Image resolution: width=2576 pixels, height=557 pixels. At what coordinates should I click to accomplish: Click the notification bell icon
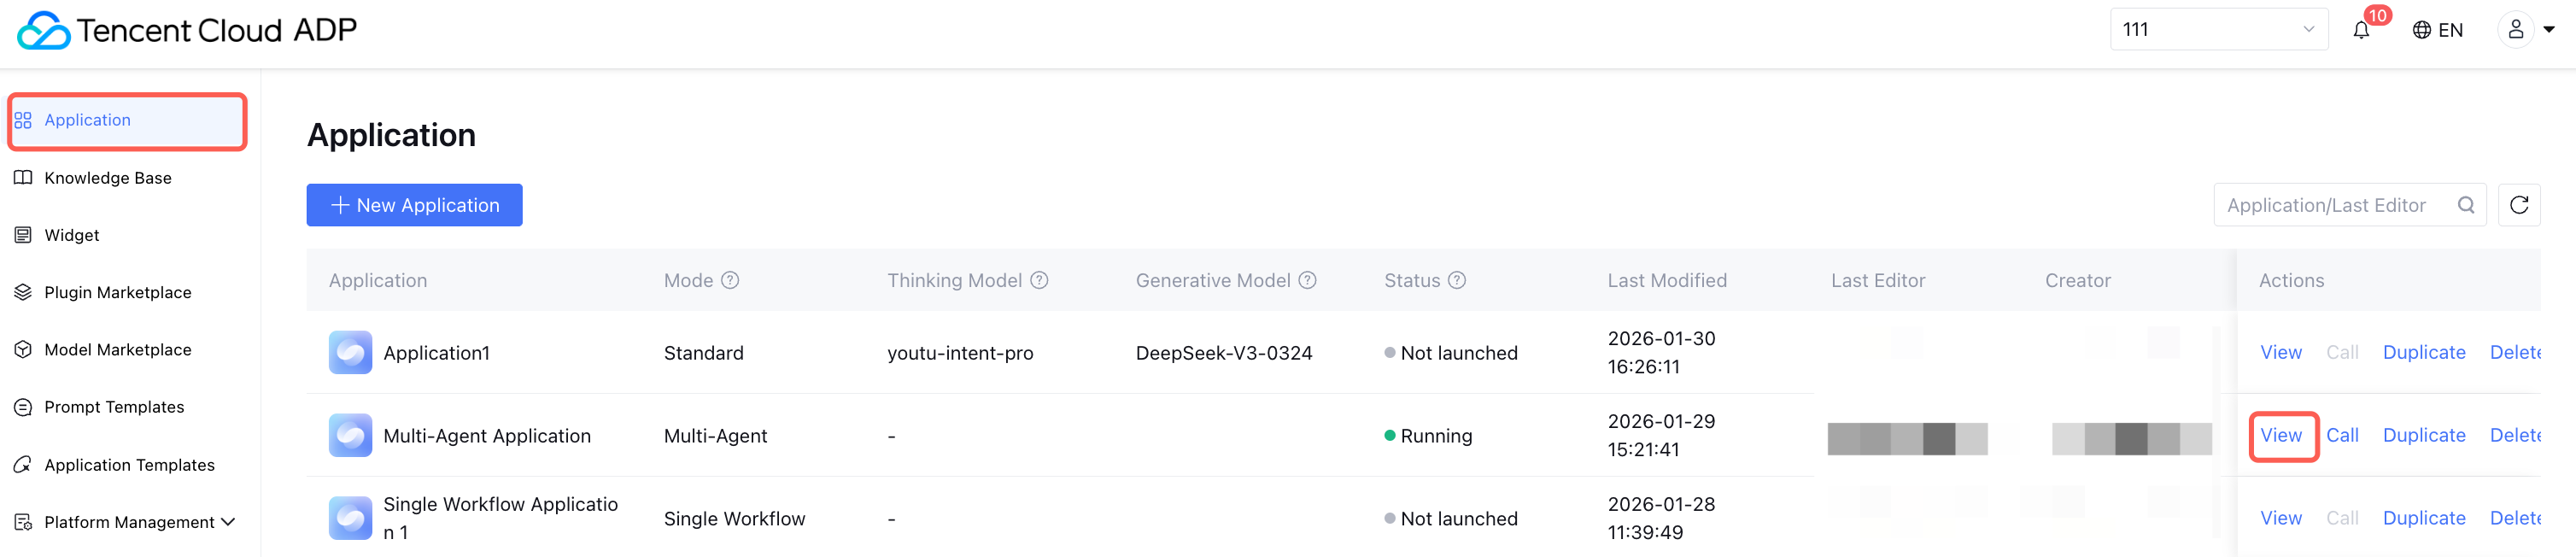2361,30
